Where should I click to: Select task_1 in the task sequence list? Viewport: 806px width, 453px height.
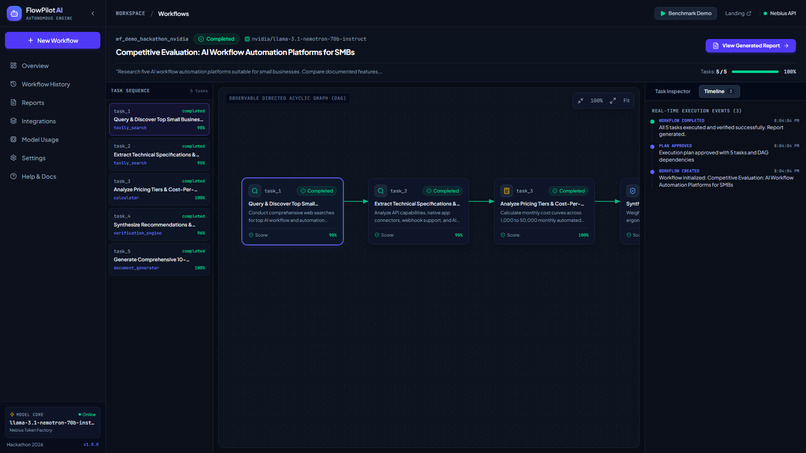point(159,119)
